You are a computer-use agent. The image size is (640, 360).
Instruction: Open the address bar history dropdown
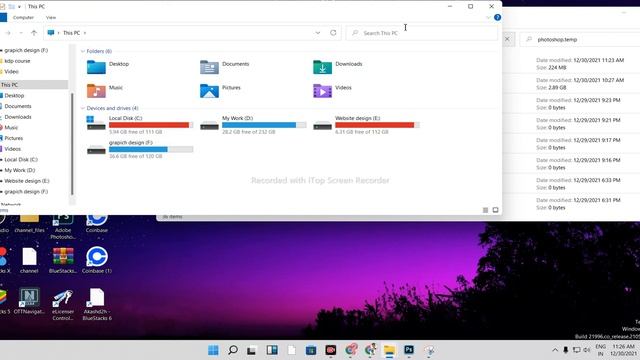318,33
